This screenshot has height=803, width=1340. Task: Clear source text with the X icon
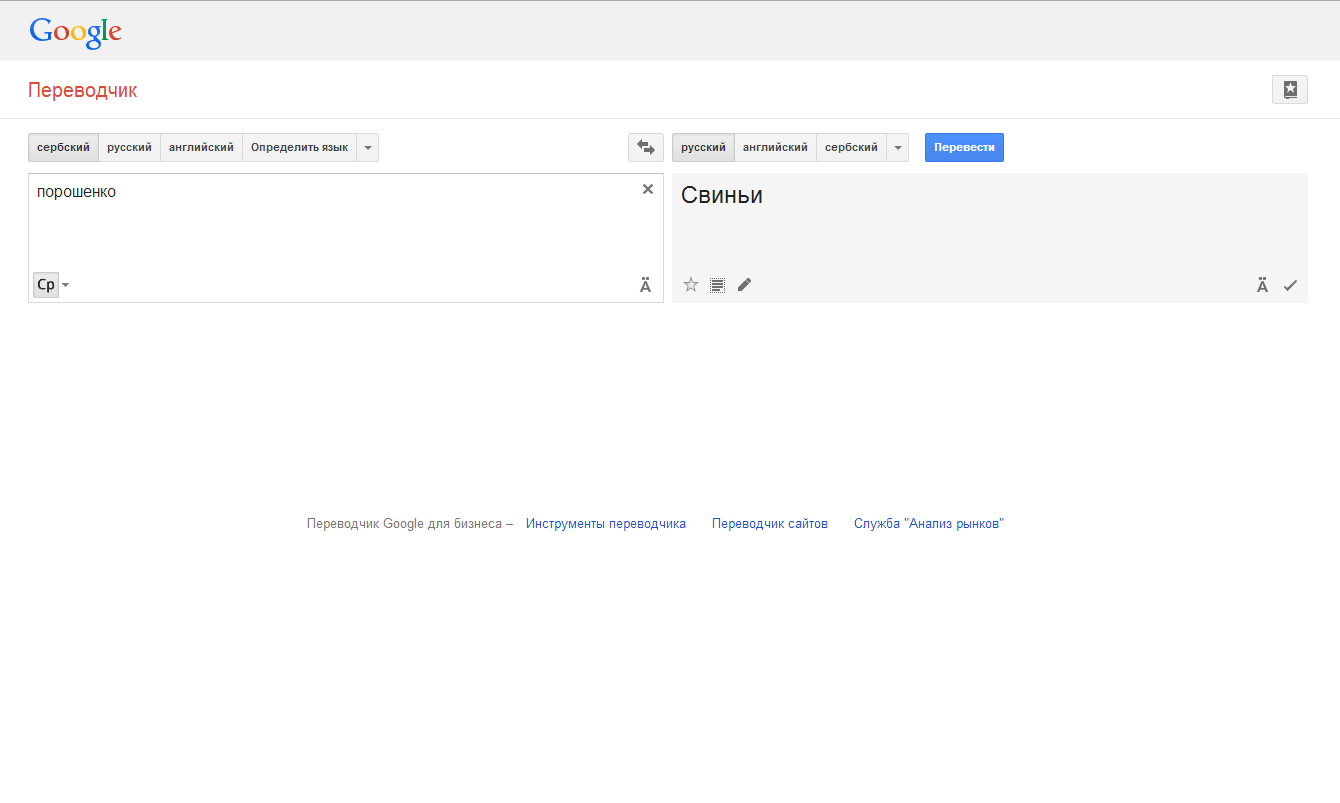648,189
